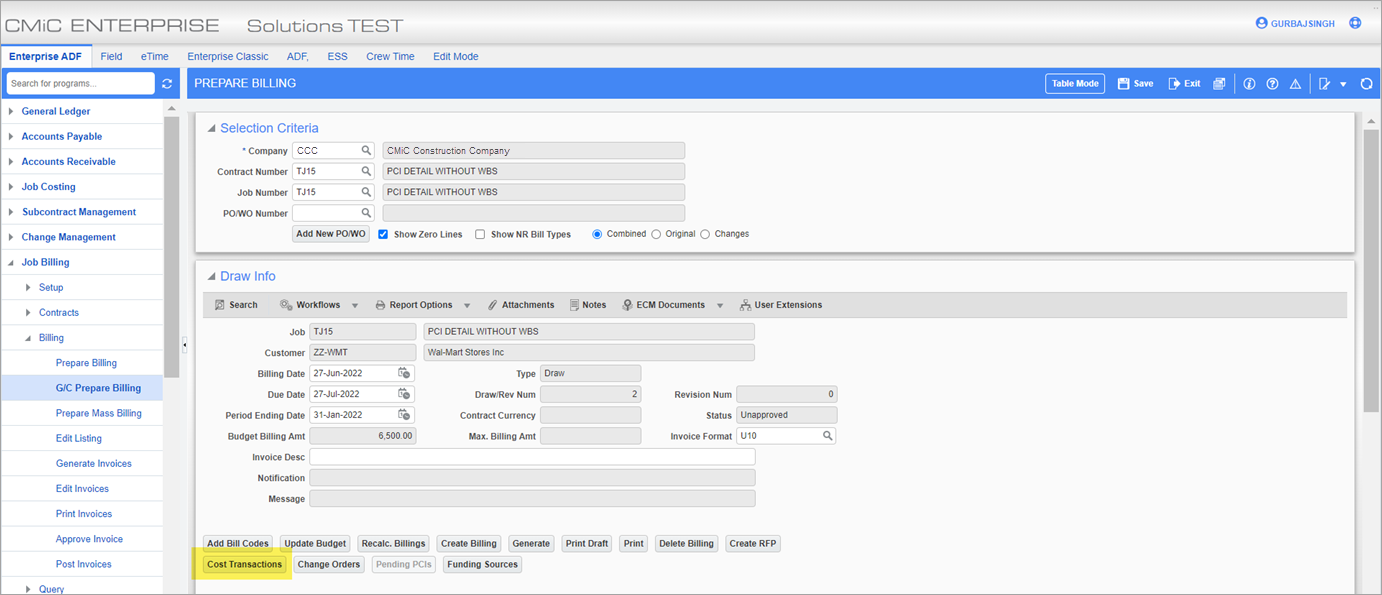Expand Contracts under Job Billing
This screenshot has width=1382, height=595.
click(28, 312)
